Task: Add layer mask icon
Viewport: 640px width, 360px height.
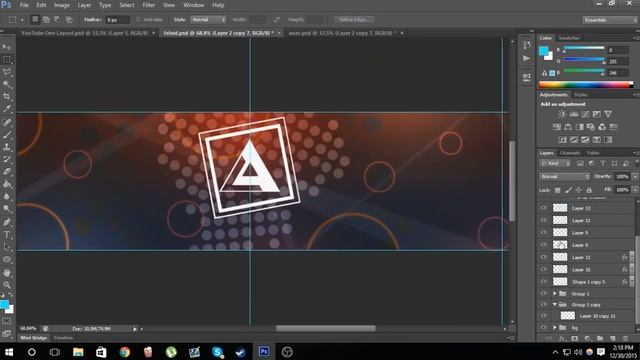Action: [575, 338]
